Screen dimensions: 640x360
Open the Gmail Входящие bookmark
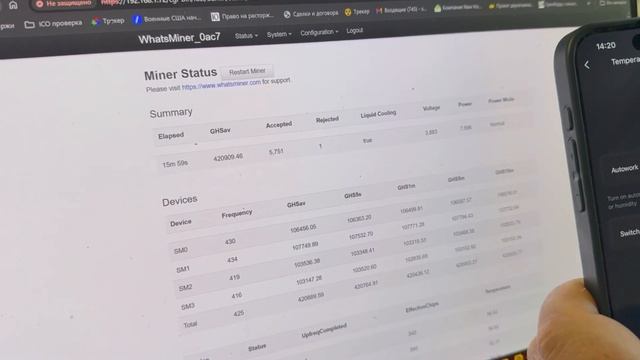click(401, 10)
